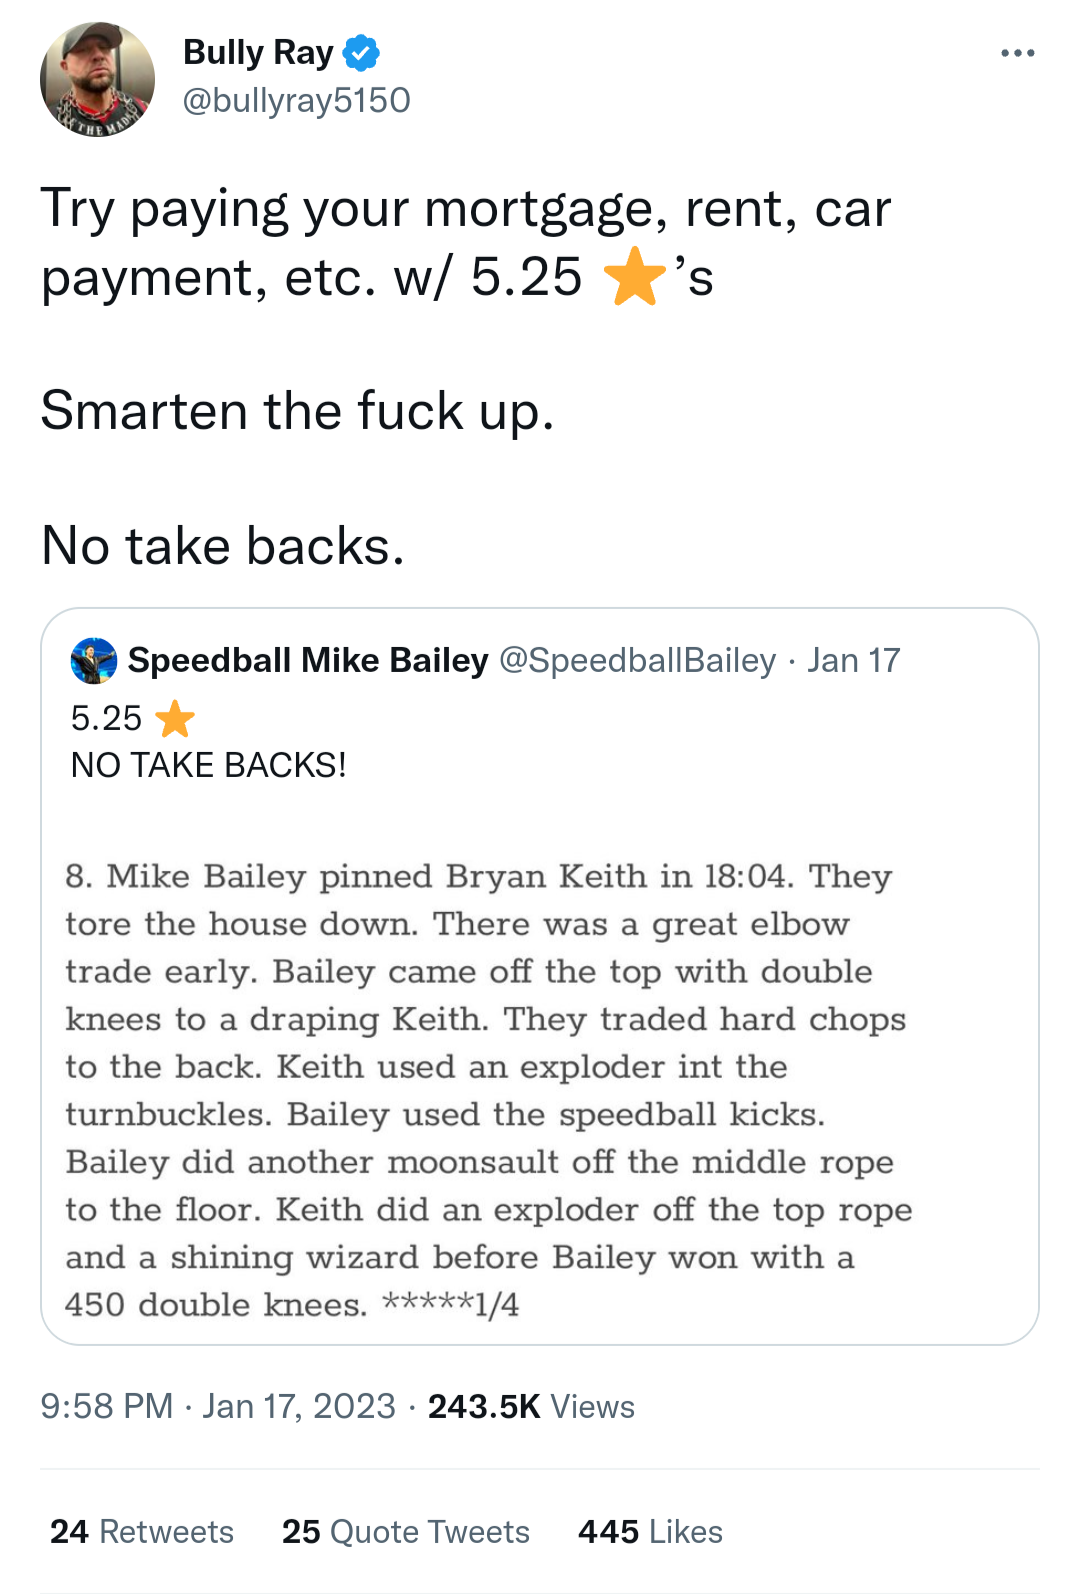
Task: Click Speedball Mike Bailey's small avatar
Action: (x=94, y=661)
